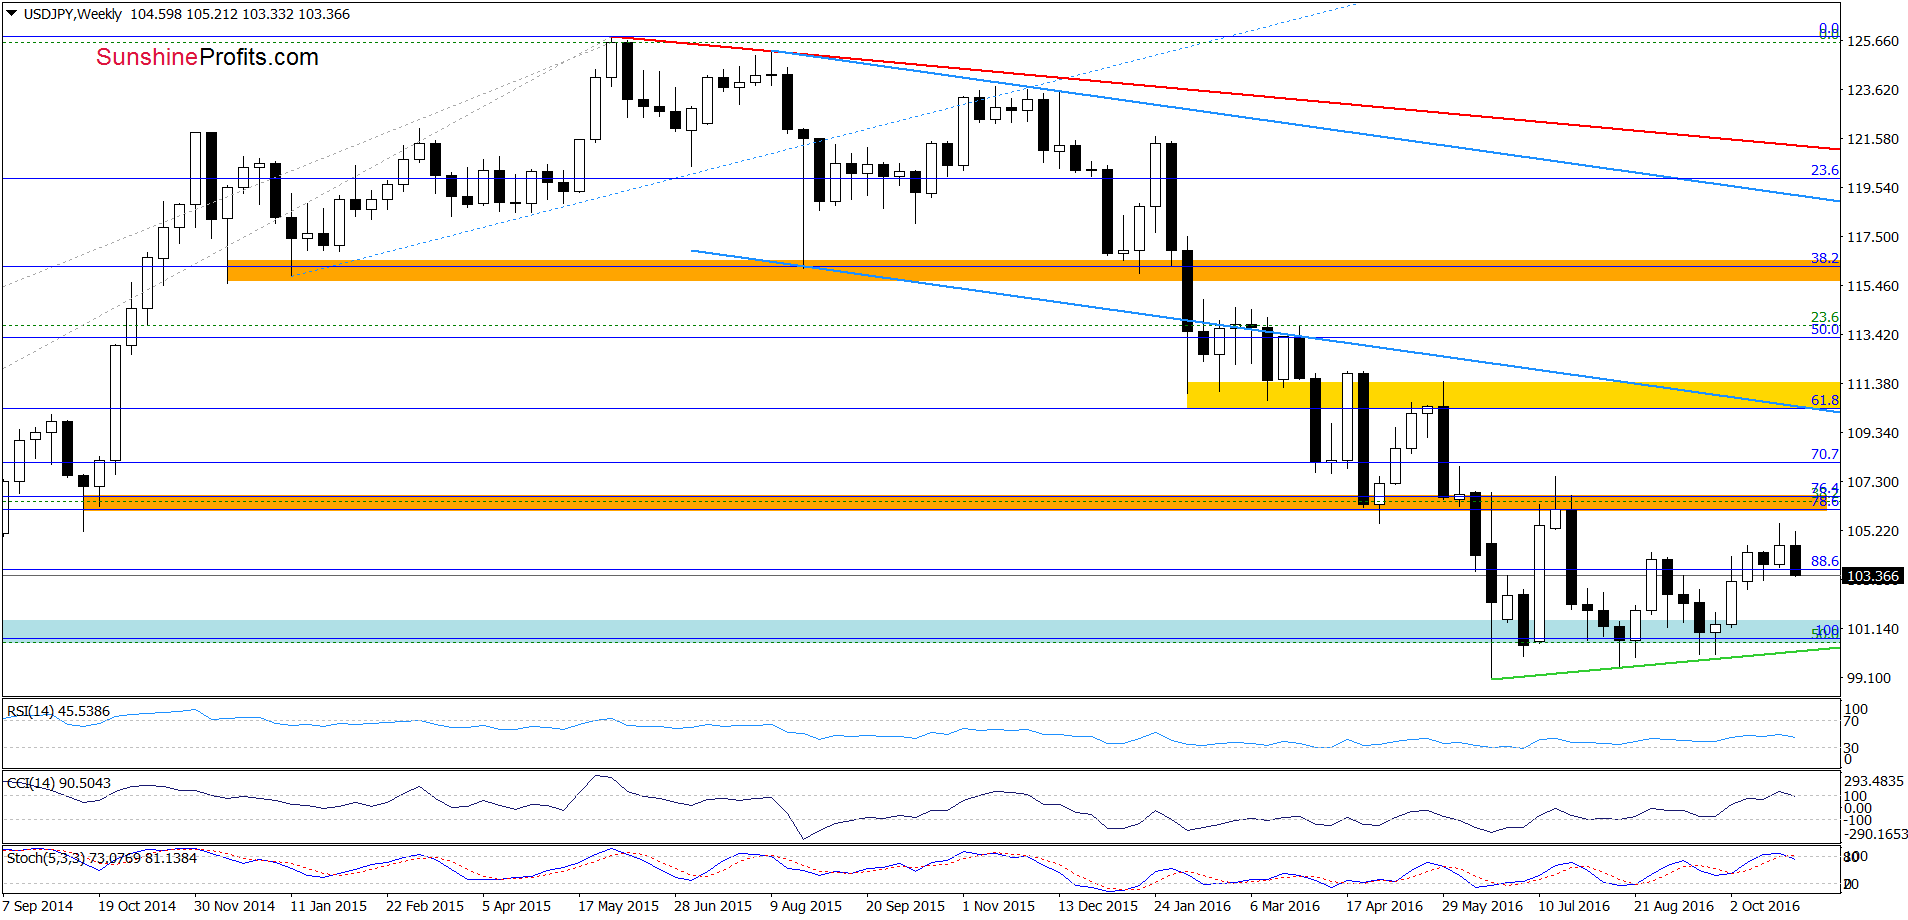Click the 20 Sep 2015 date label
The image size is (1908, 920).
pyautogui.click(x=905, y=906)
